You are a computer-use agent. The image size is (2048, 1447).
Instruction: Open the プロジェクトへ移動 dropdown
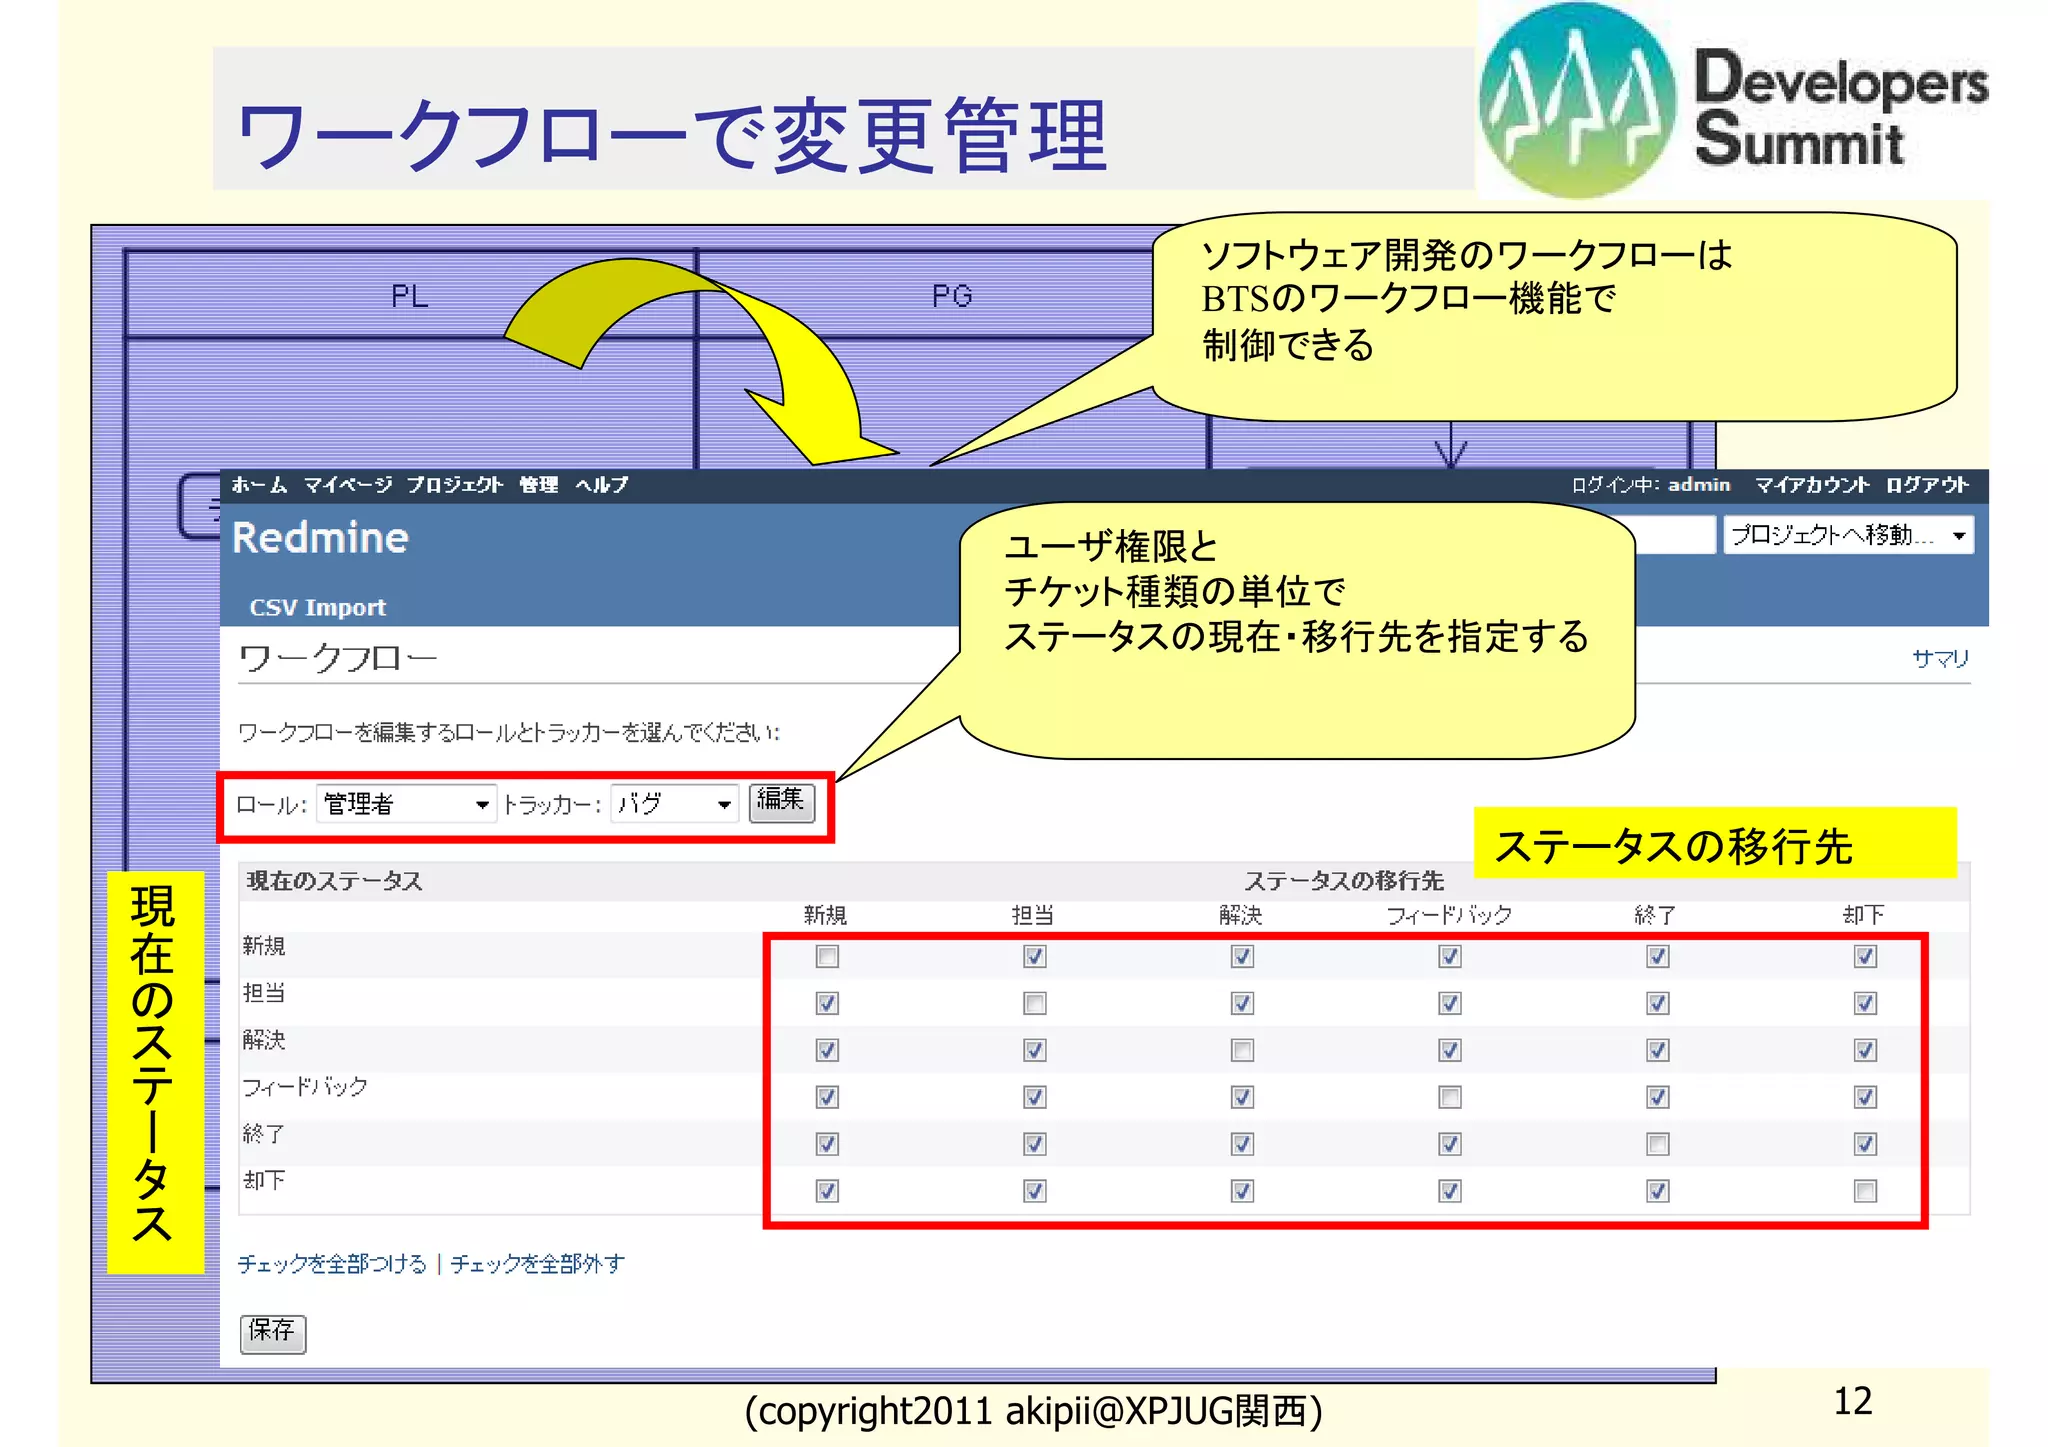point(1847,535)
